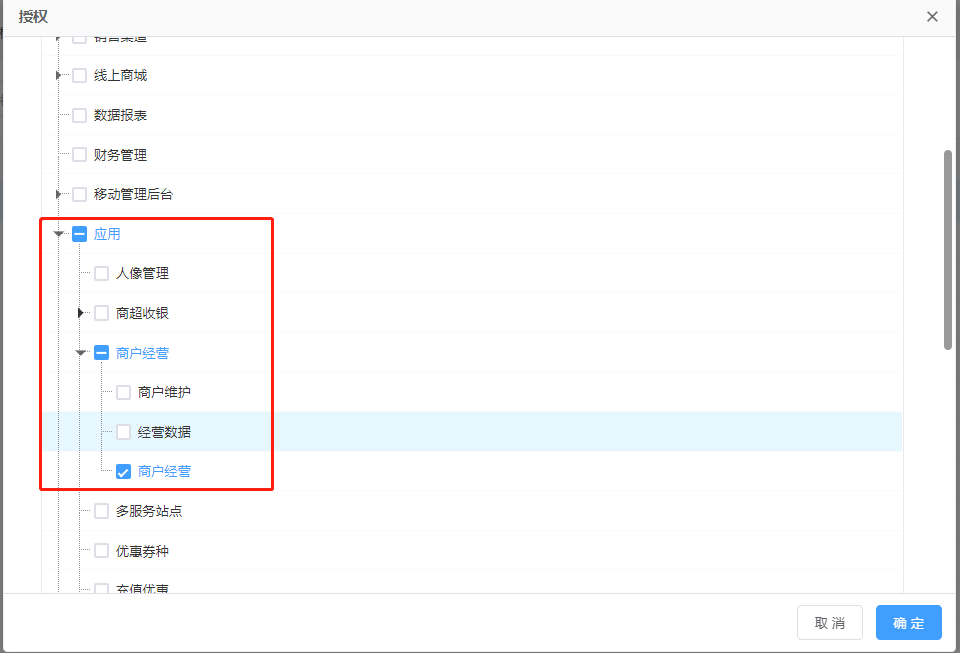The height and width of the screenshot is (653, 960).
Task: Tick the 经营数据 checkbox
Action: pos(124,432)
